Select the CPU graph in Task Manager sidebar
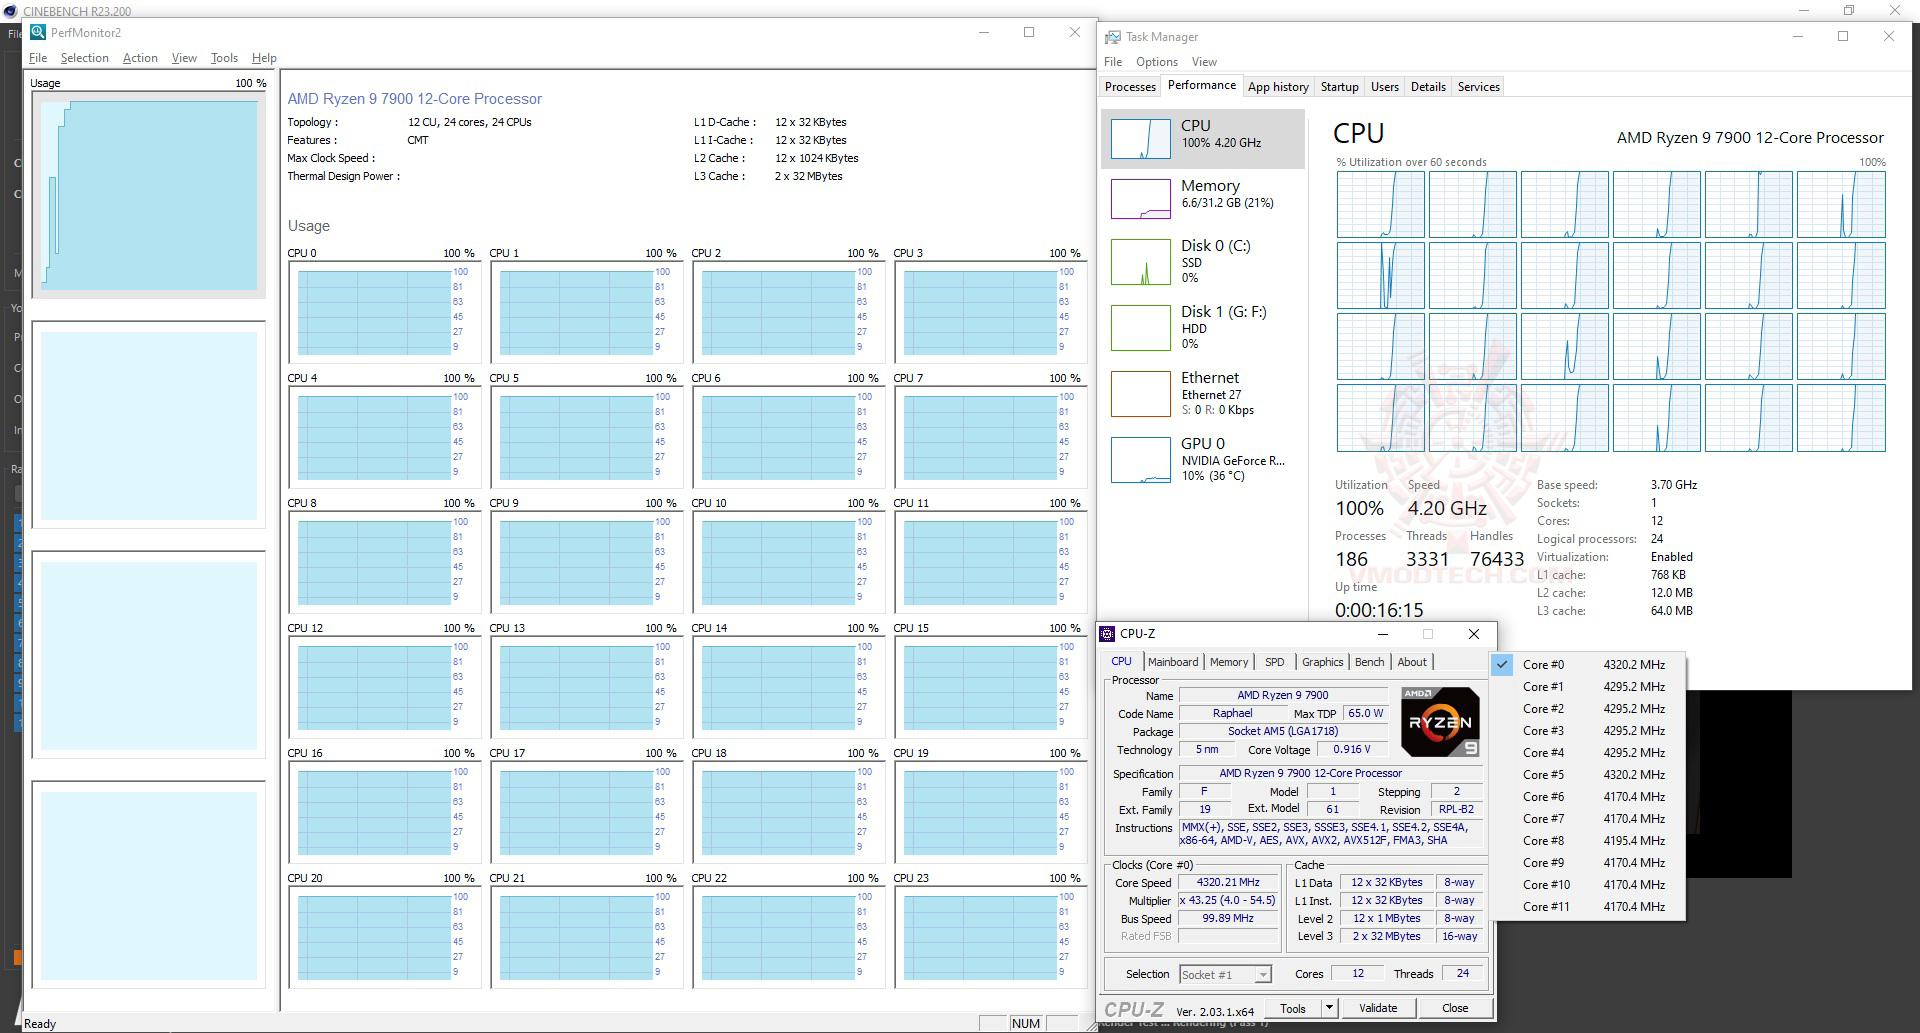Image resolution: width=1920 pixels, height=1033 pixels. click(1141, 139)
